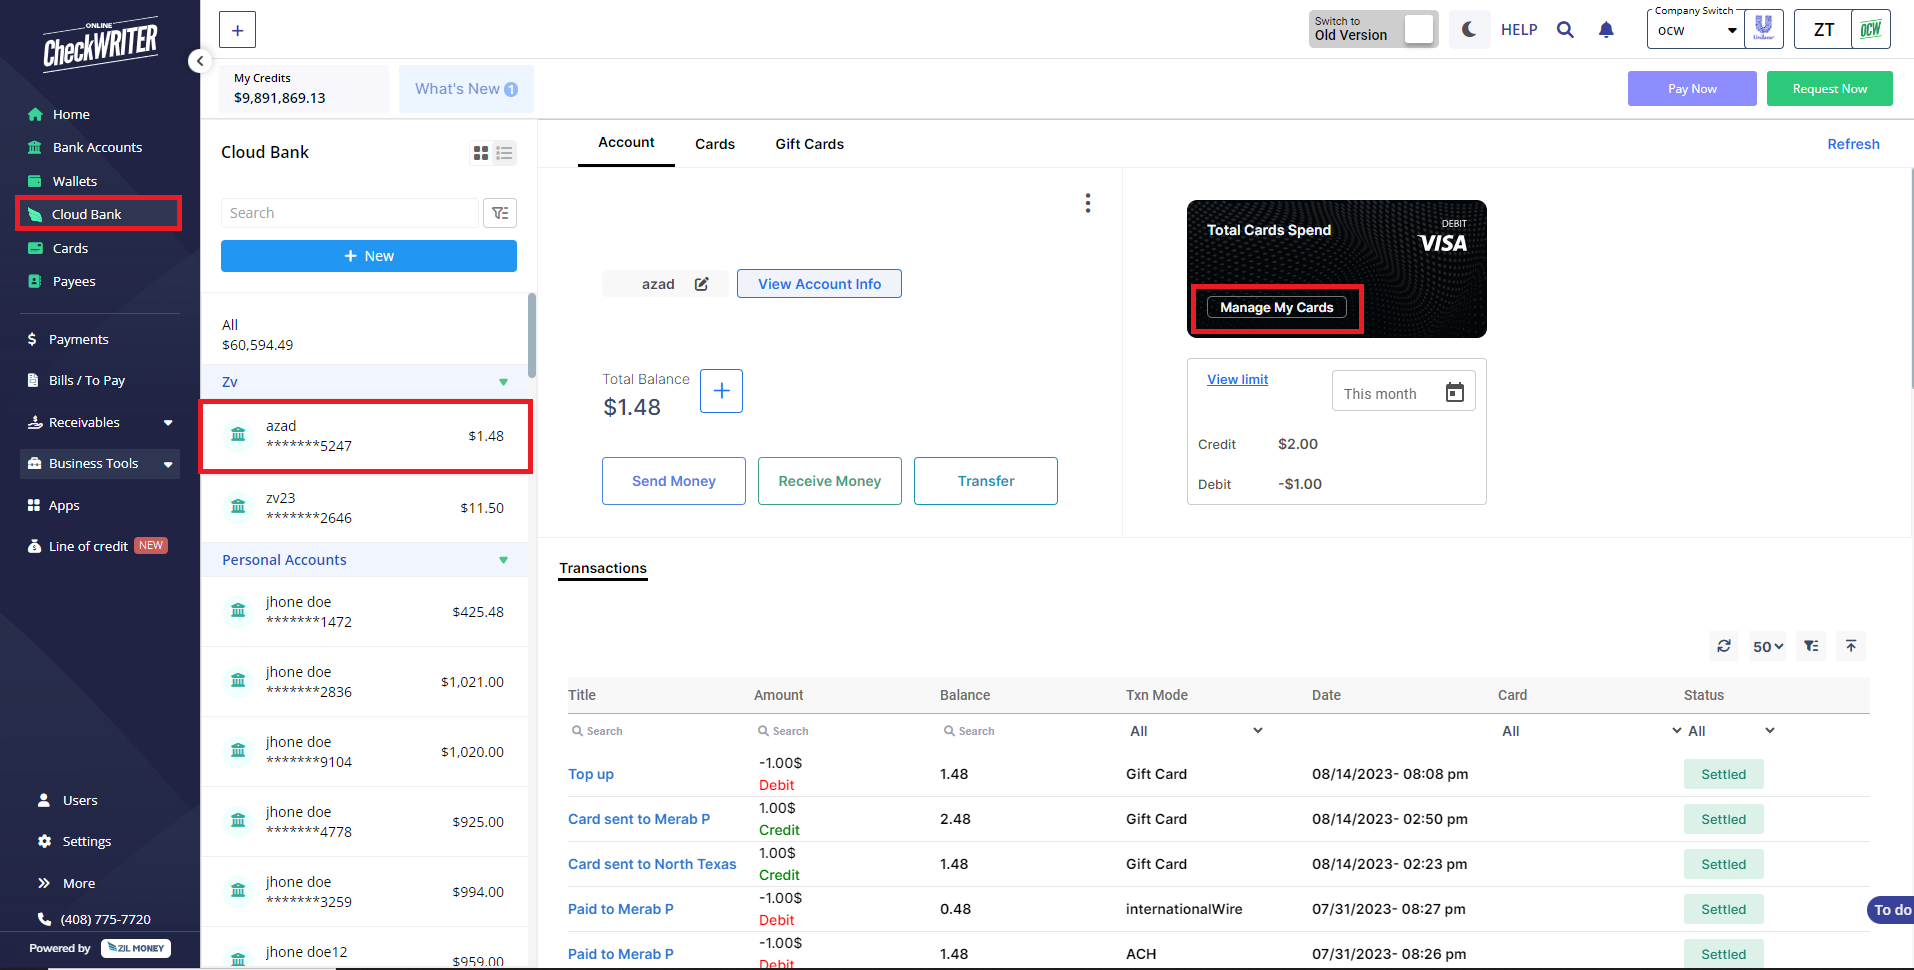This screenshot has width=1914, height=970.
Task: Open the search magnifier in header
Action: [1565, 30]
